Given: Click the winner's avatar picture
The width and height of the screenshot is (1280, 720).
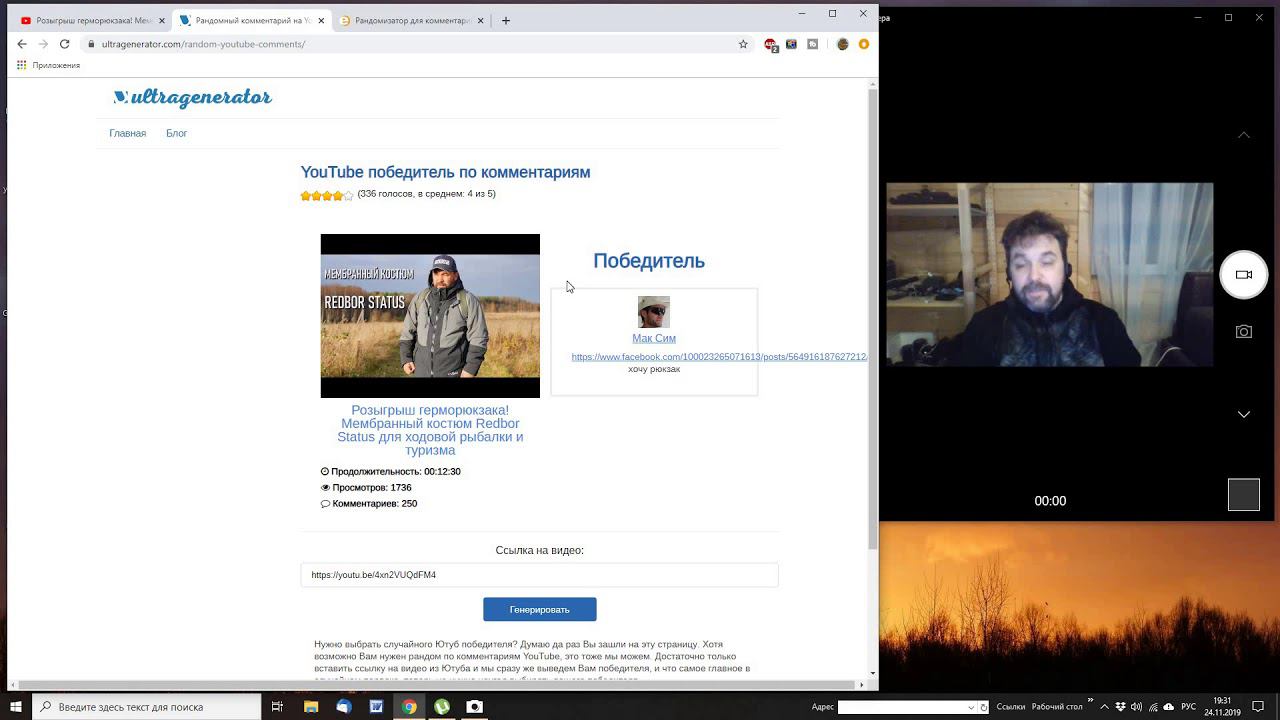Looking at the screenshot, I should tap(654, 312).
